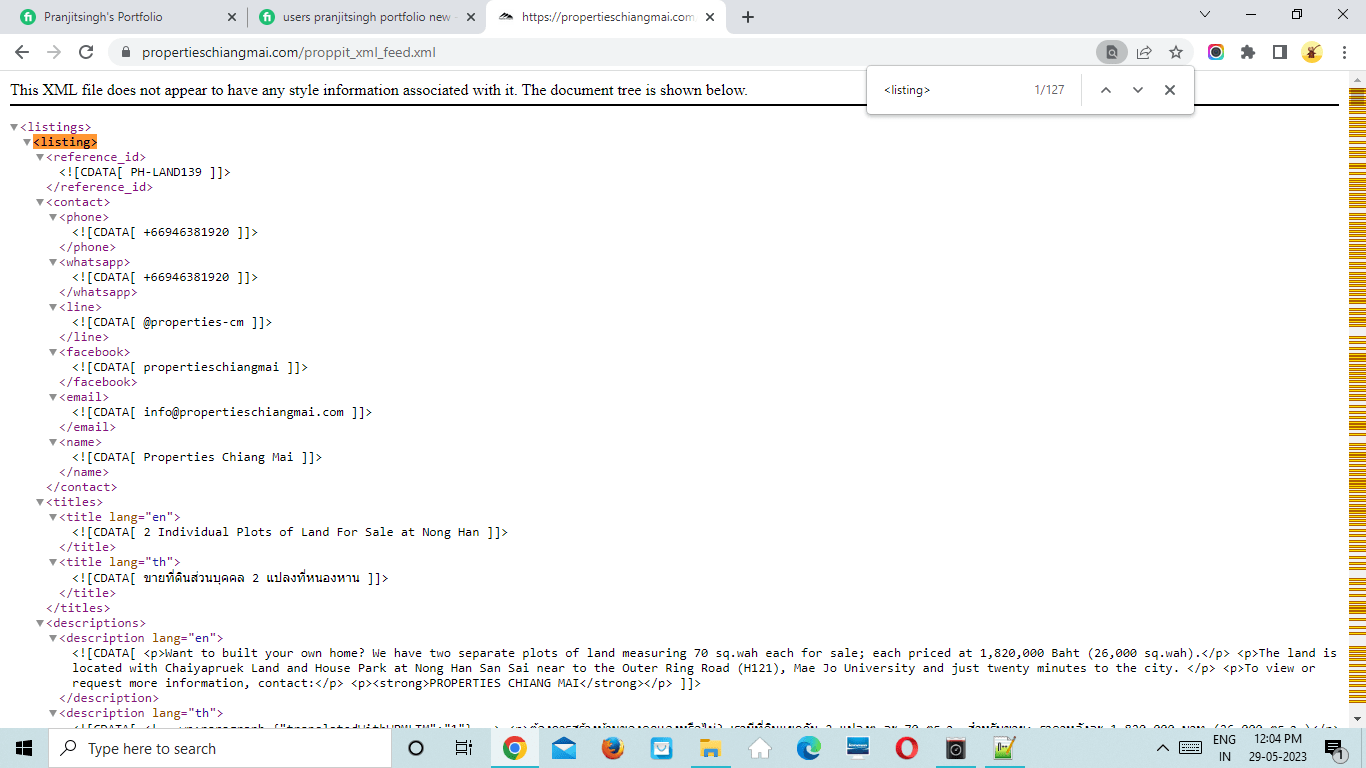
Task: Jump to next find match
Action: coord(1138,90)
